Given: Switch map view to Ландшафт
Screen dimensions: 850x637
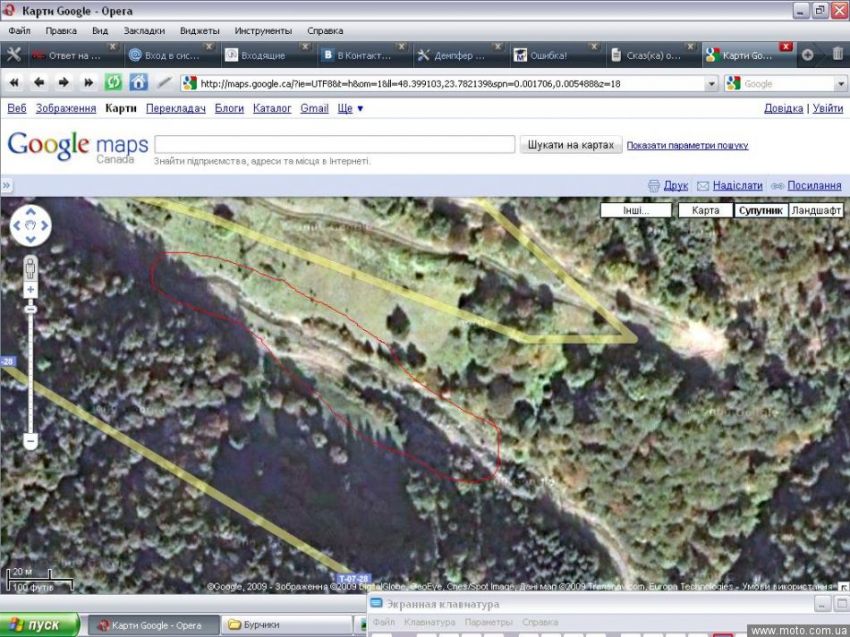Looking at the screenshot, I should pos(816,210).
